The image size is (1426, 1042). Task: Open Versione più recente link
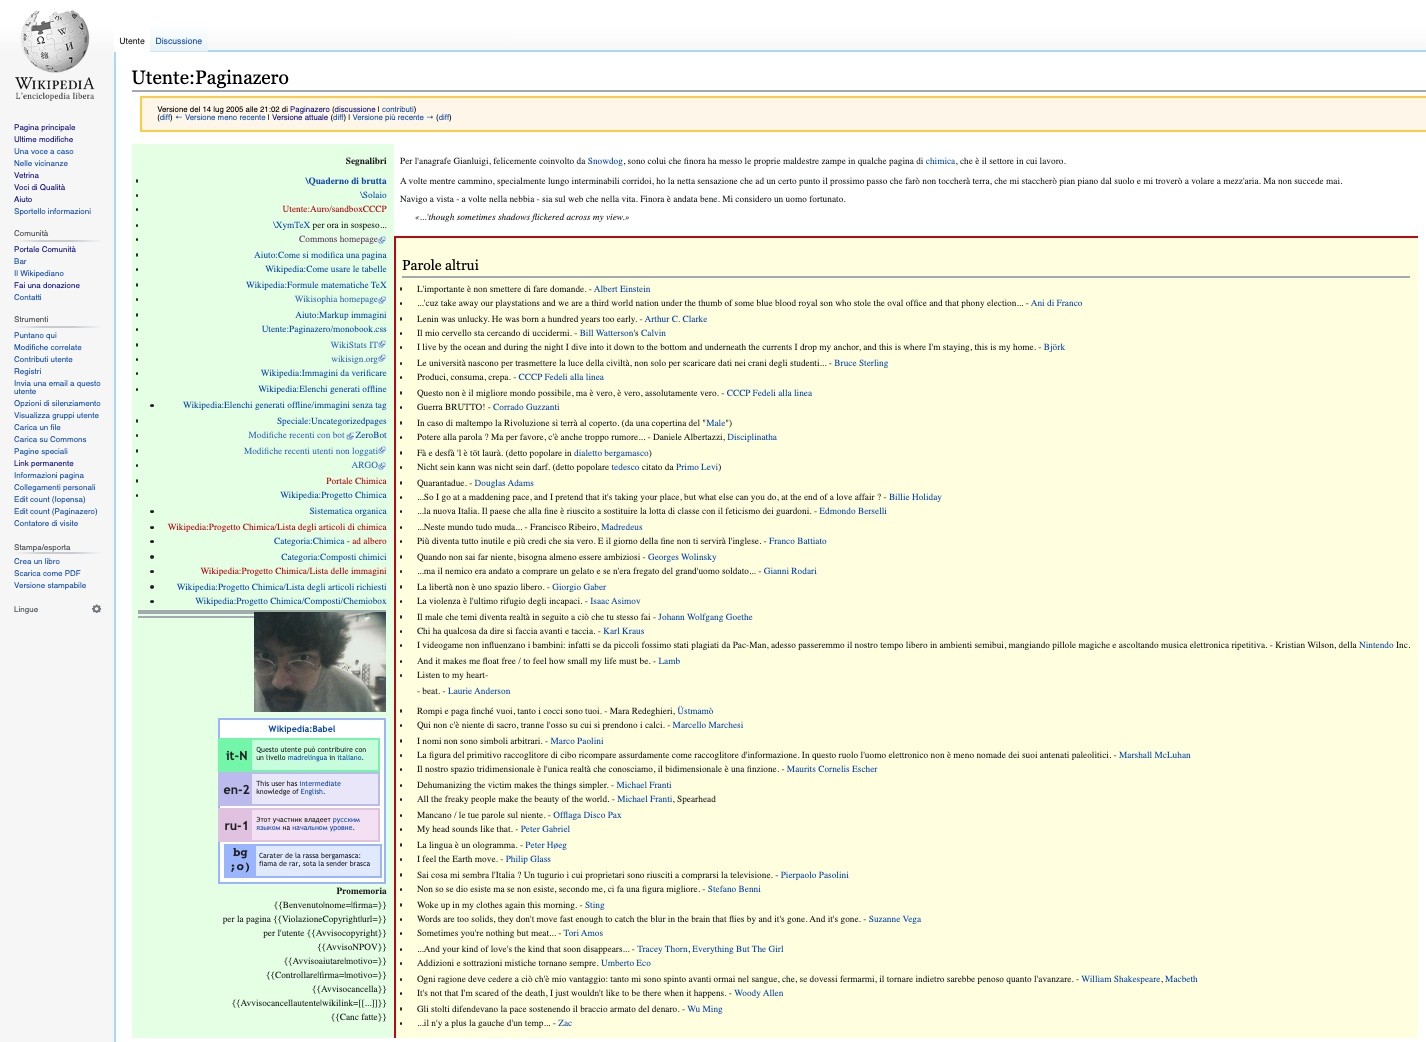point(388,117)
